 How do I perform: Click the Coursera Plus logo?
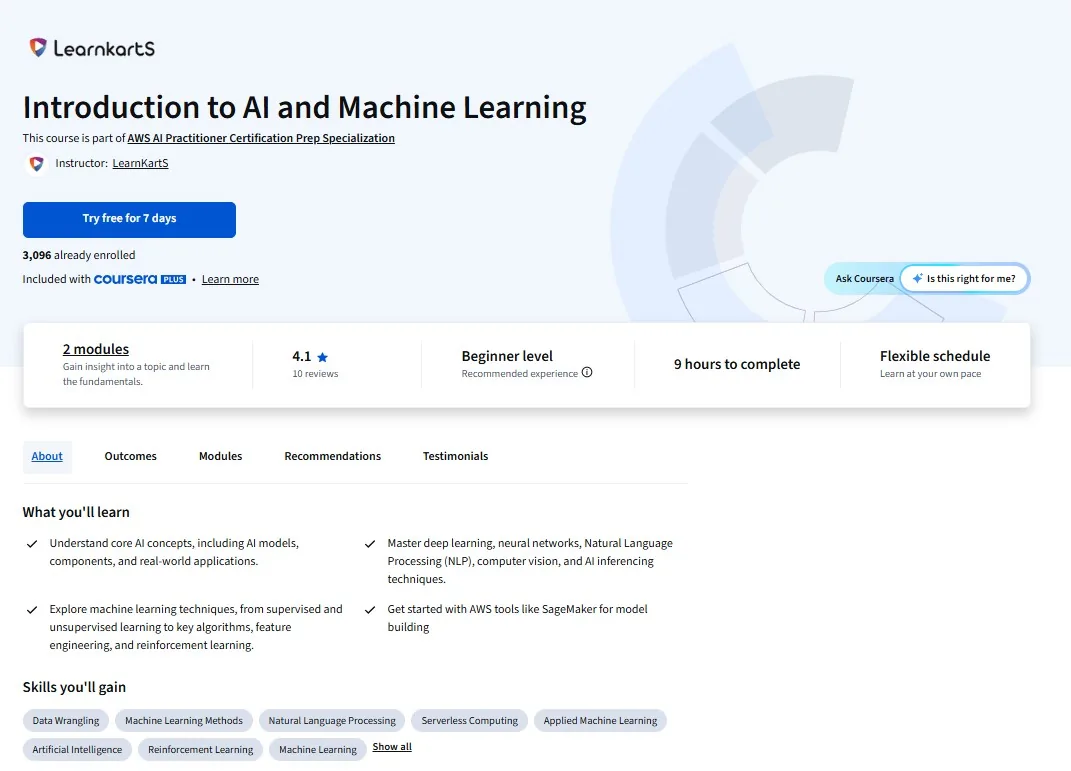coord(139,279)
